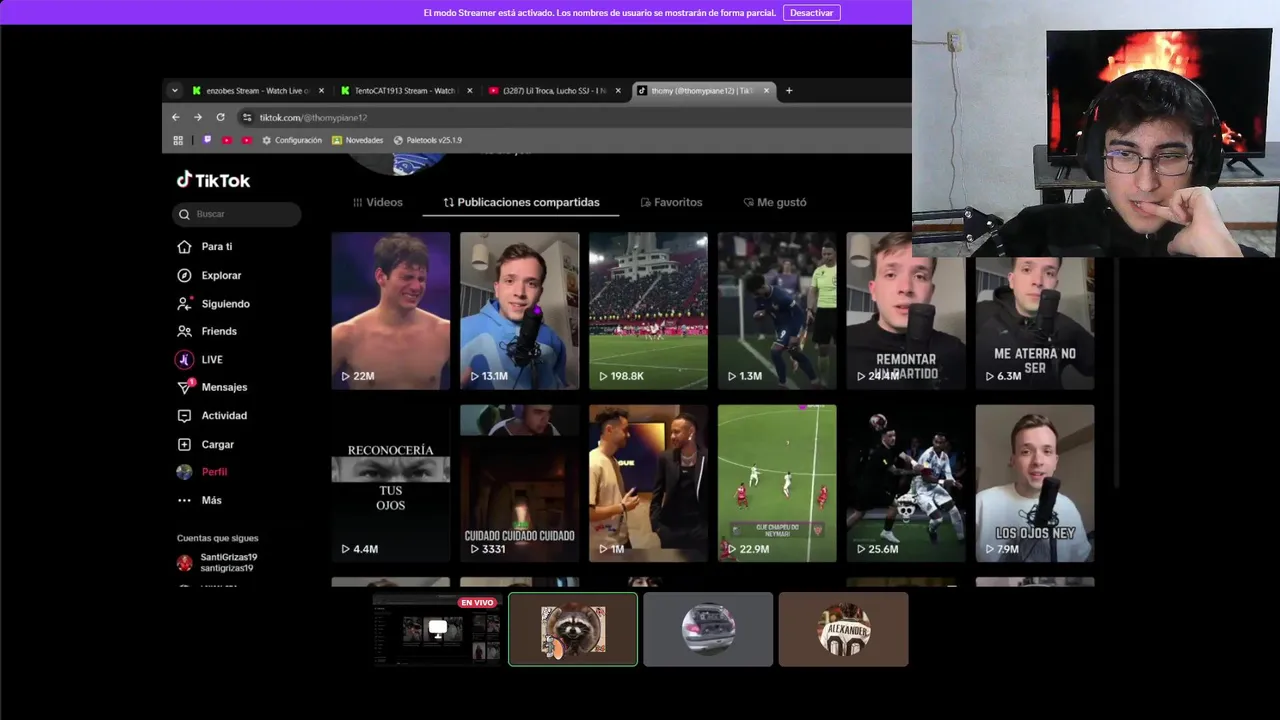Open the stadium video with 198.8K views
Image resolution: width=1280 pixels, height=720 pixels.
coord(648,311)
